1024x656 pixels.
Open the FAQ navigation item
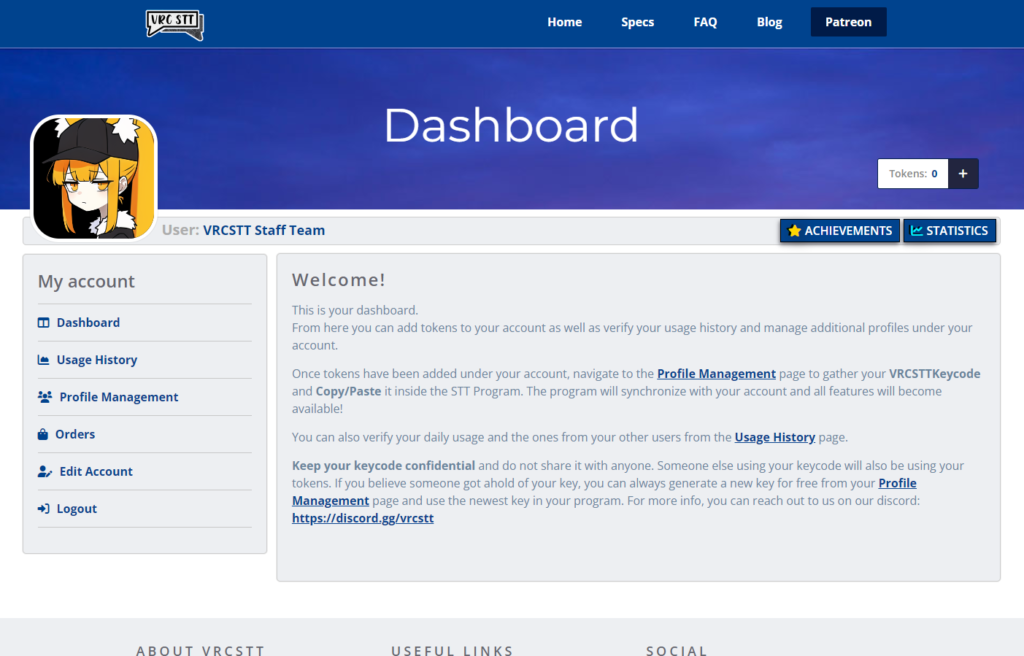(705, 22)
